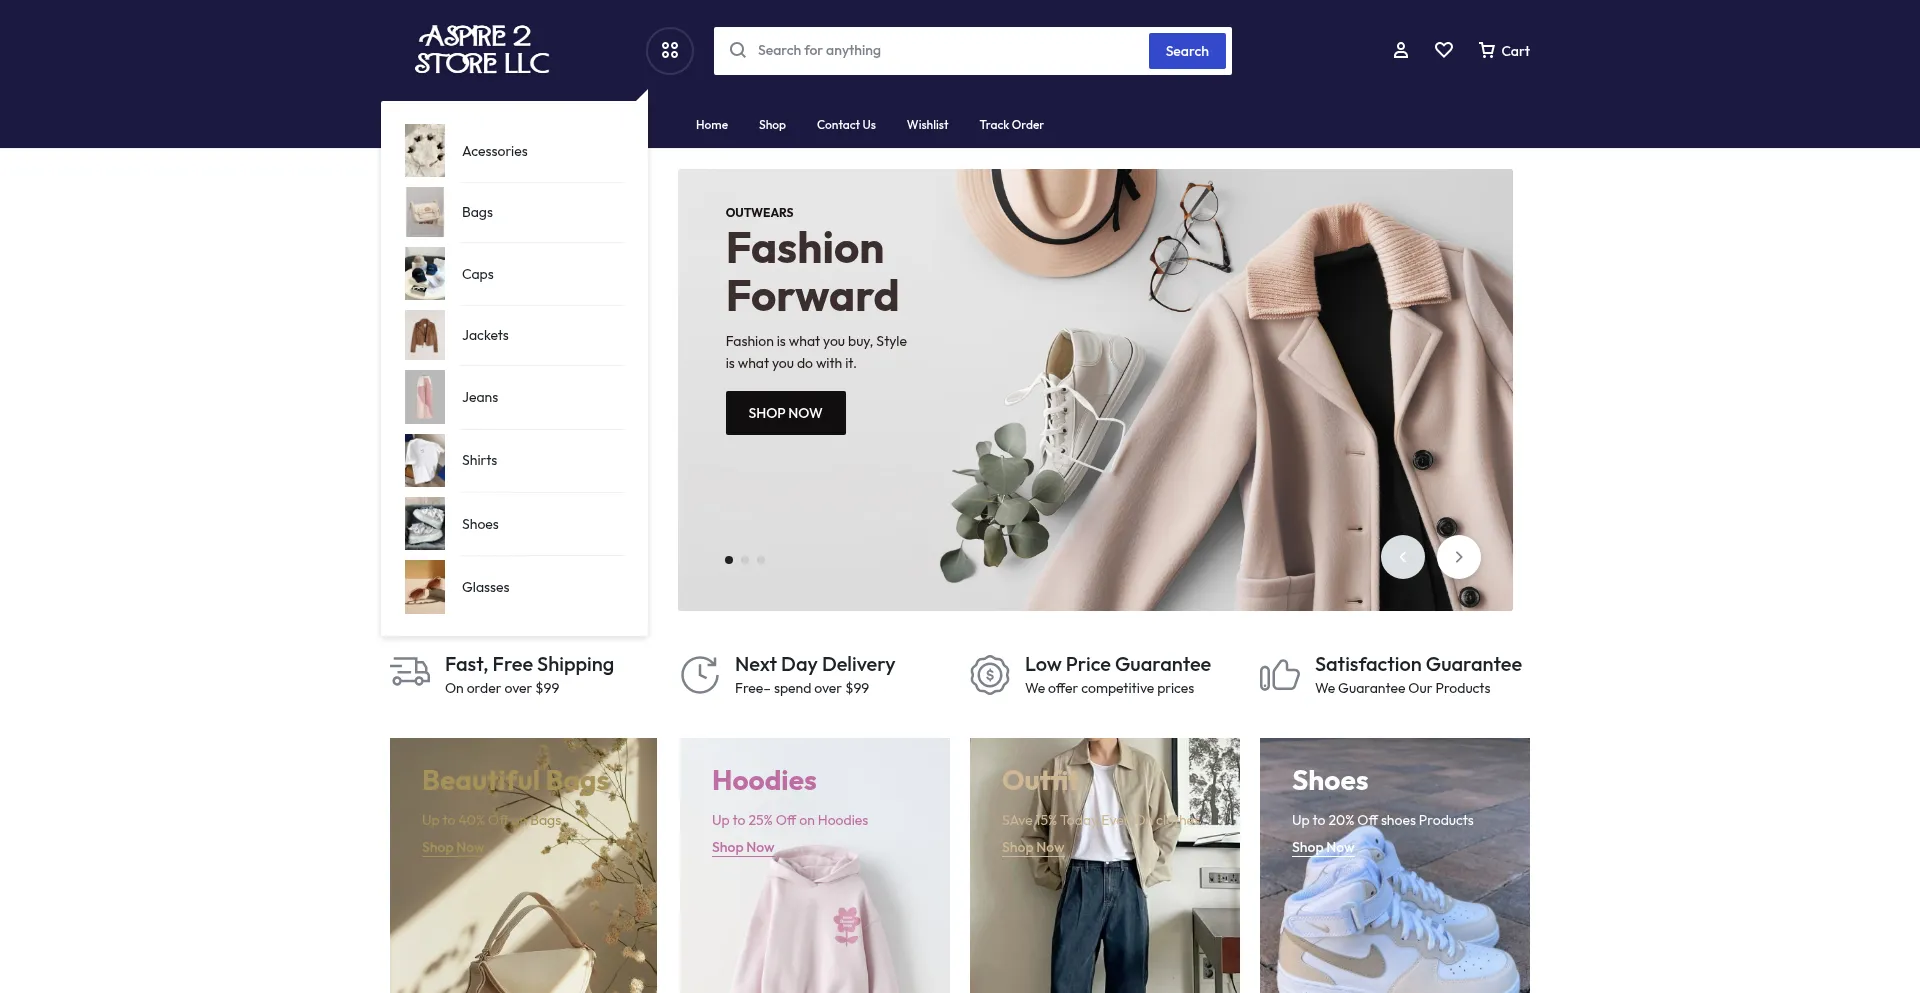Image resolution: width=1920 pixels, height=993 pixels.
Task: Select the first carousel dot indicator
Action: pyautogui.click(x=729, y=560)
